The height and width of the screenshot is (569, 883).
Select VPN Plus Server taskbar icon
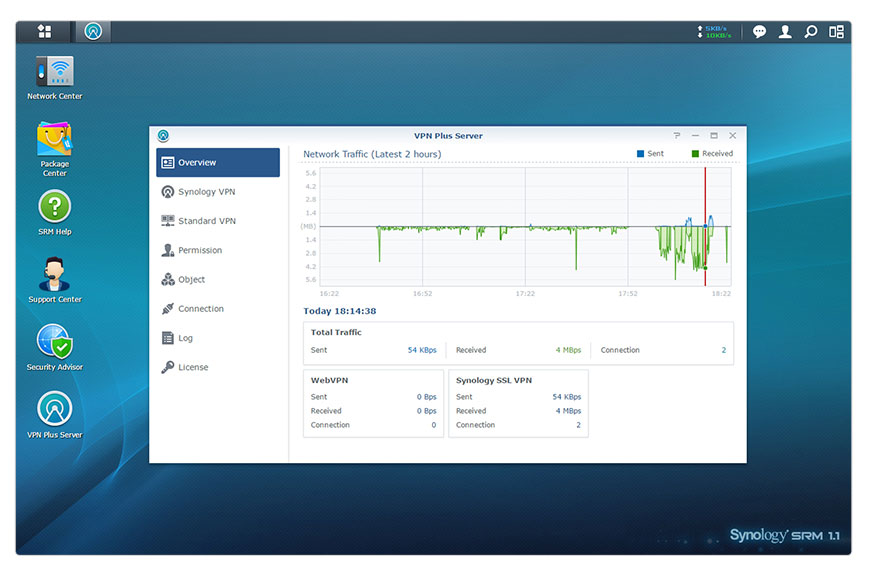pos(93,32)
